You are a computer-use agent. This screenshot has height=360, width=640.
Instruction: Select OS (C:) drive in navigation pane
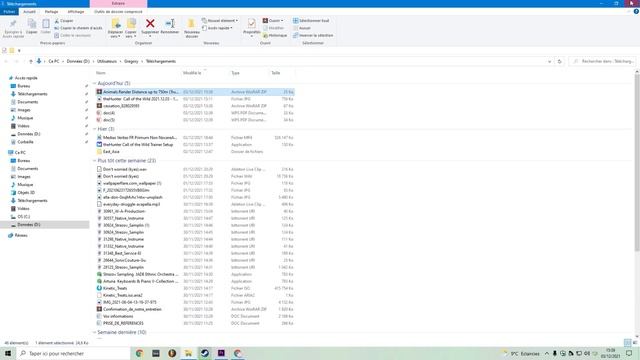pos(24,217)
